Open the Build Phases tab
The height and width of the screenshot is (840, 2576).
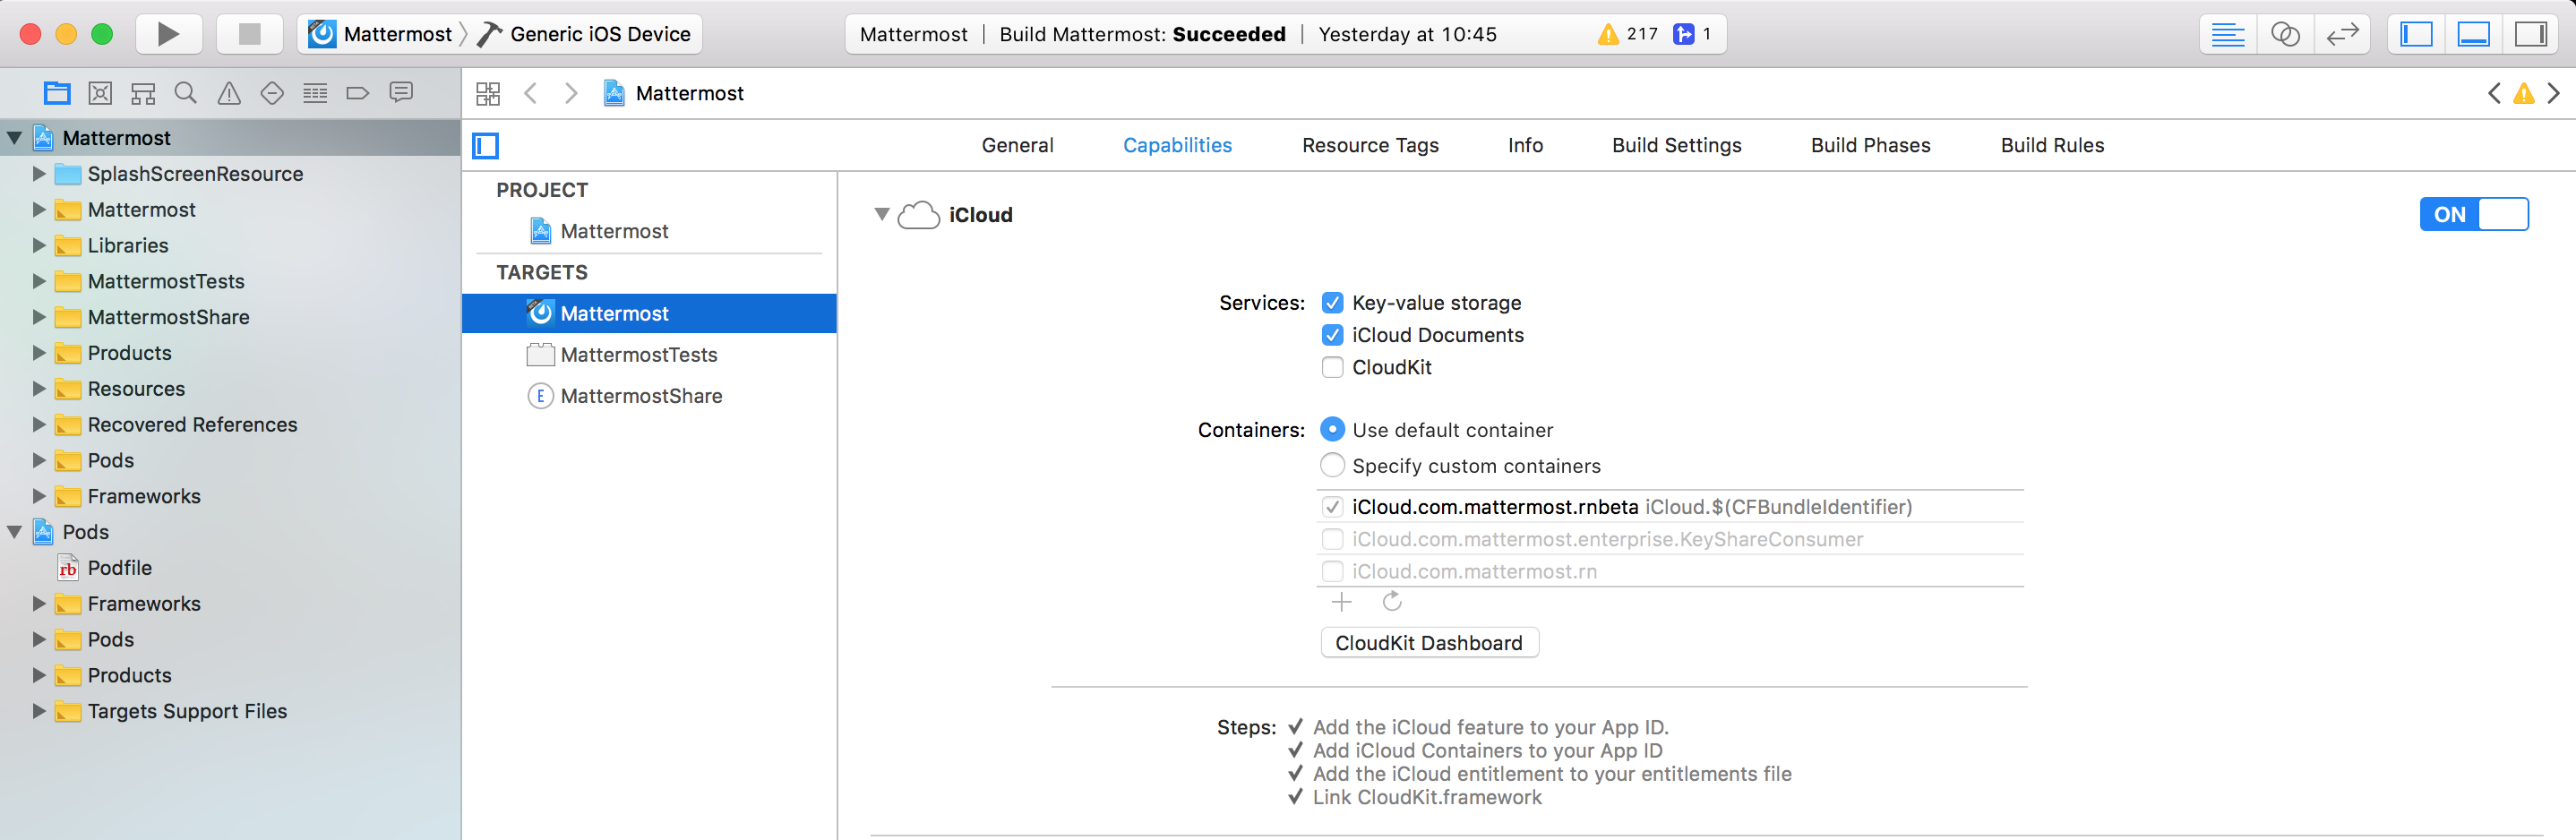(x=1870, y=145)
